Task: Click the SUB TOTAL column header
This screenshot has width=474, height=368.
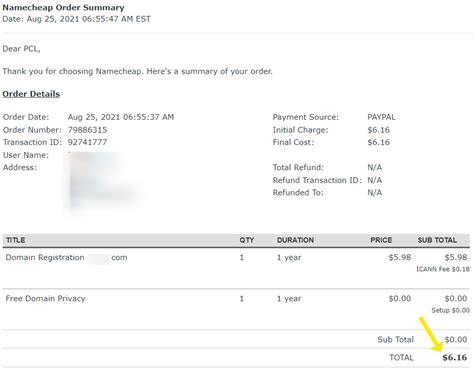Action: coord(437,240)
